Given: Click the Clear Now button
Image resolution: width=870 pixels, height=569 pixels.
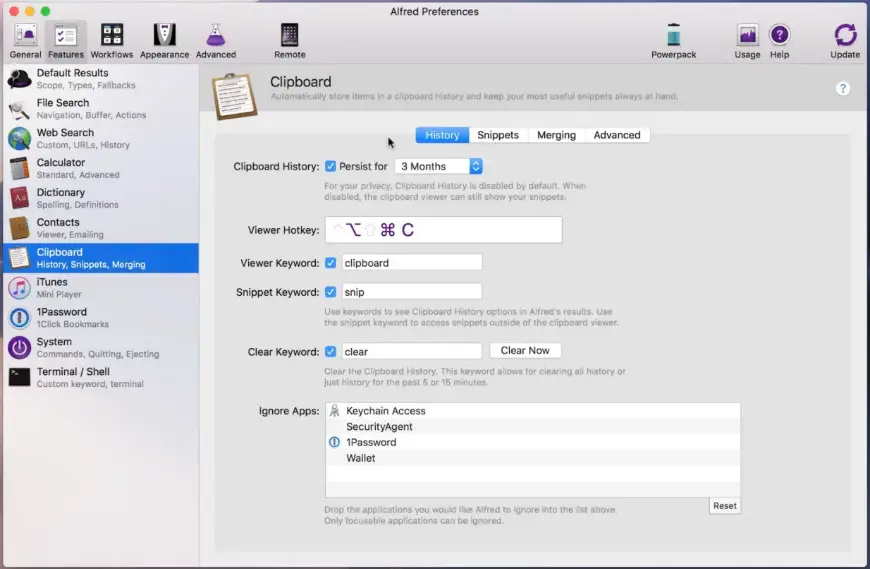Looking at the screenshot, I should click(x=525, y=350).
